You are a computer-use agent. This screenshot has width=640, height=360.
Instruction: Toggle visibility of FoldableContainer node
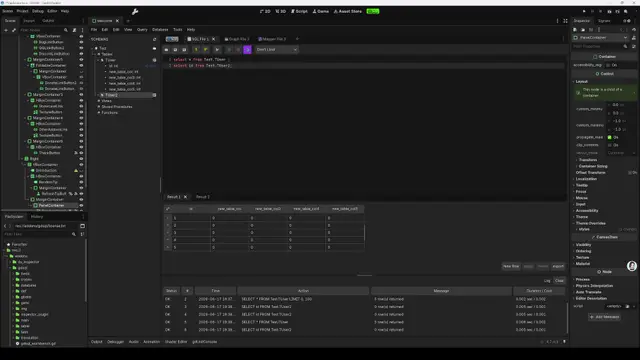81,65
